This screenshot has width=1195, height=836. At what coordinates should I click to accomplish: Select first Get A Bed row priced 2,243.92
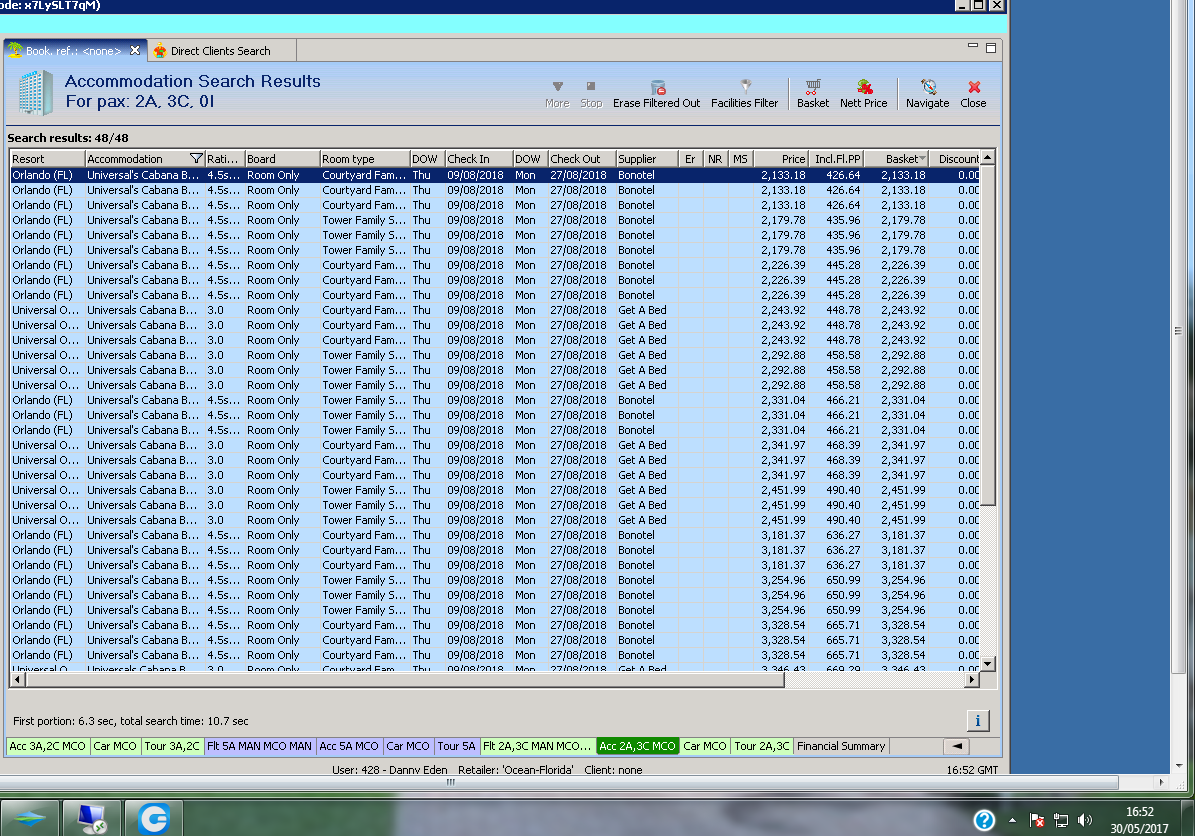point(495,310)
